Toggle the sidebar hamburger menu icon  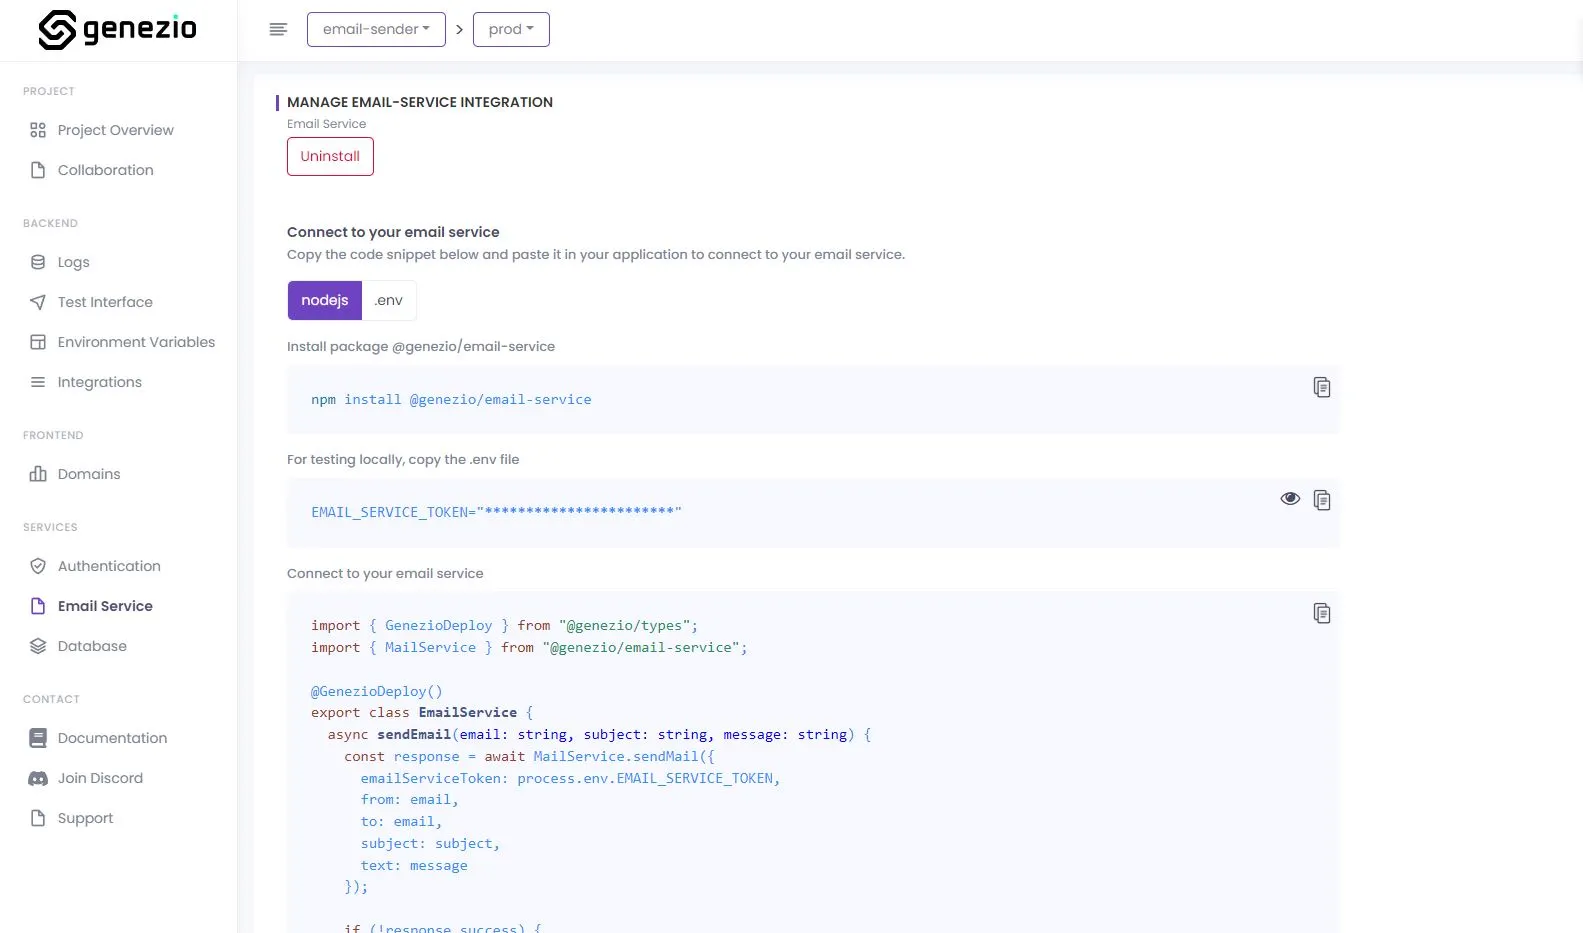coord(278,30)
